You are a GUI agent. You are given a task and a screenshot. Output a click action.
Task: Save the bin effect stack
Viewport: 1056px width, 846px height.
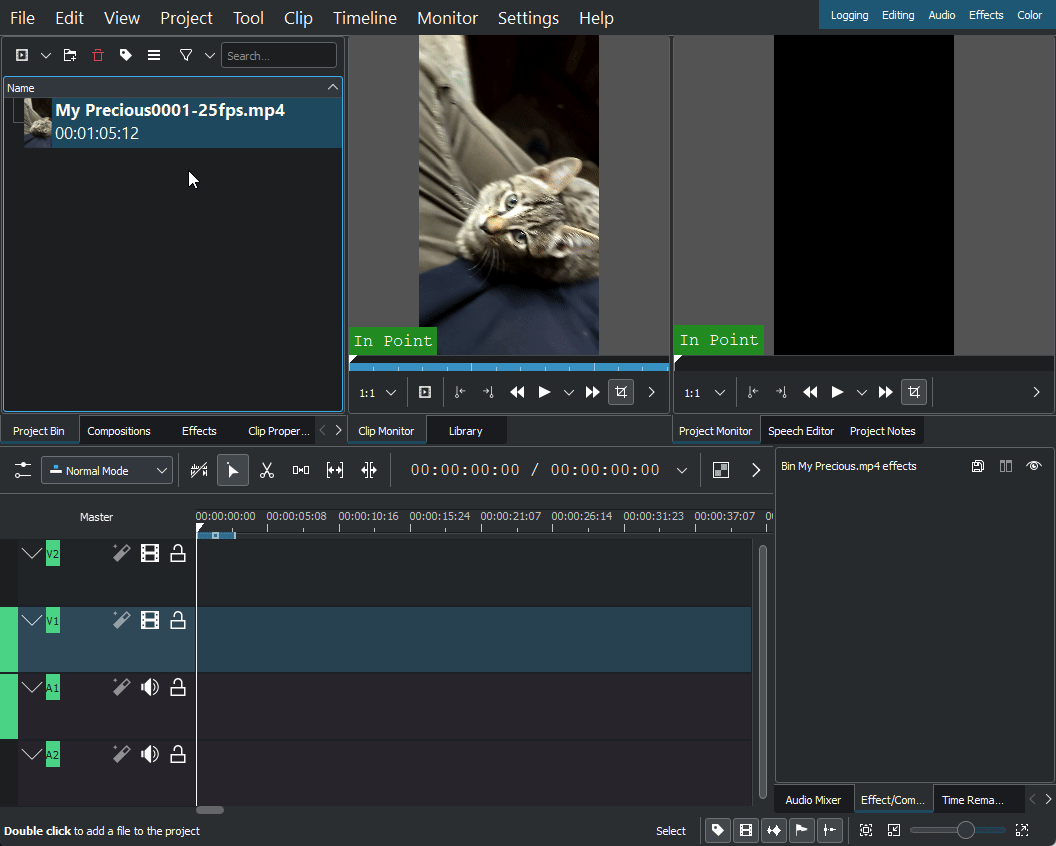[x=978, y=466]
